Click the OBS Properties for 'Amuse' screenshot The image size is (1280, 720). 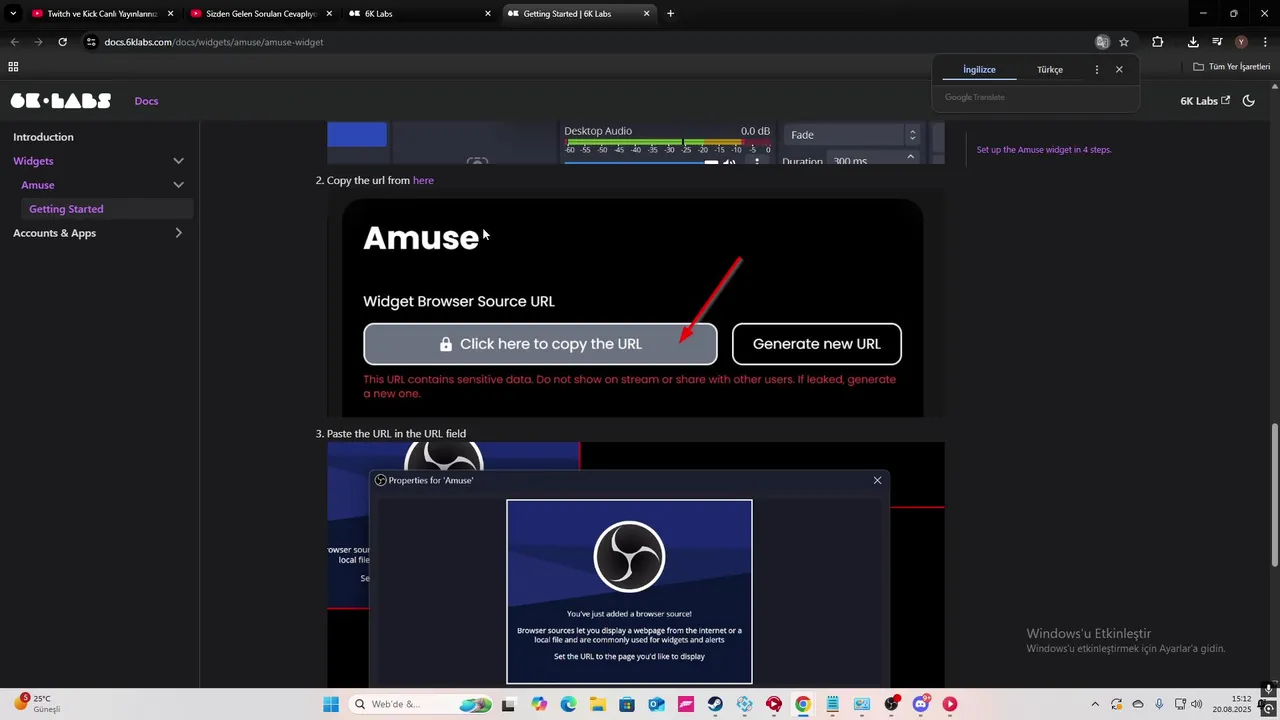(636, 565)
